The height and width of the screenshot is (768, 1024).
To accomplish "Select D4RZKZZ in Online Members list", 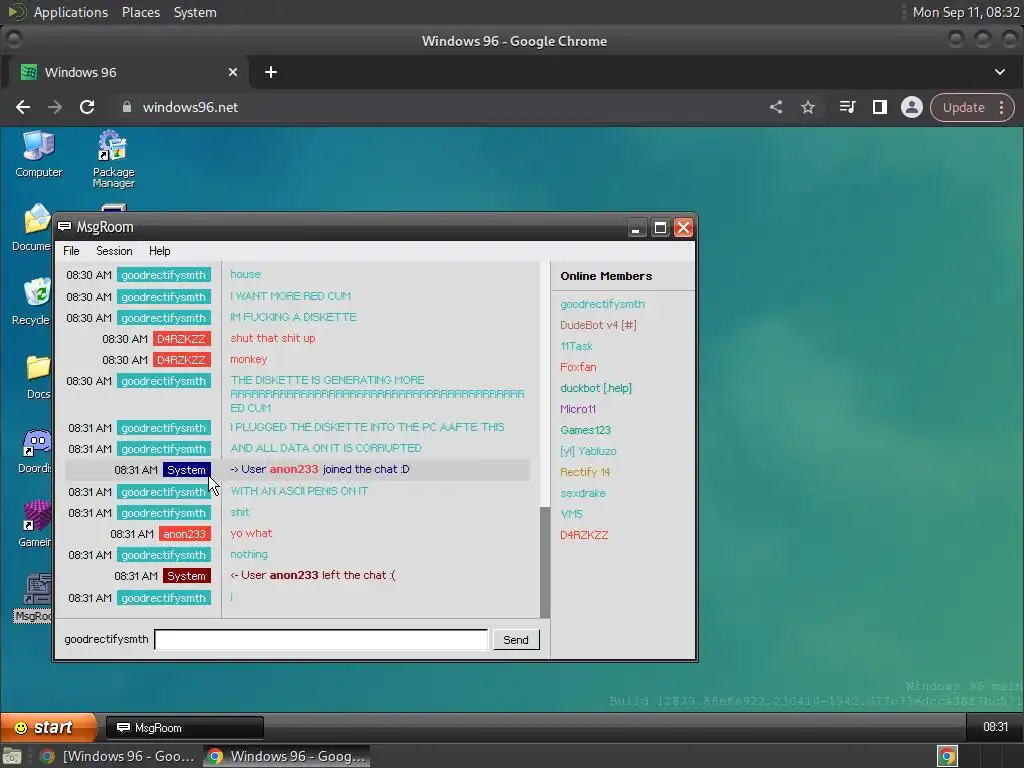I will [x=584, y=535].
